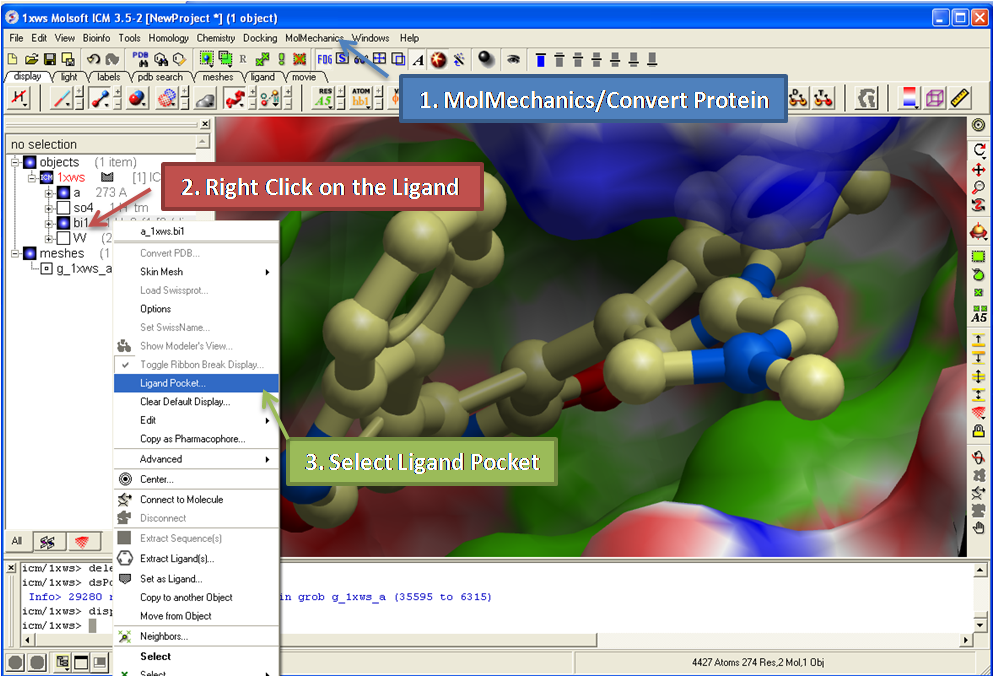Click the atom label hb1 icon
This screenshot has height=677, width=994.
tap(361, 98)
